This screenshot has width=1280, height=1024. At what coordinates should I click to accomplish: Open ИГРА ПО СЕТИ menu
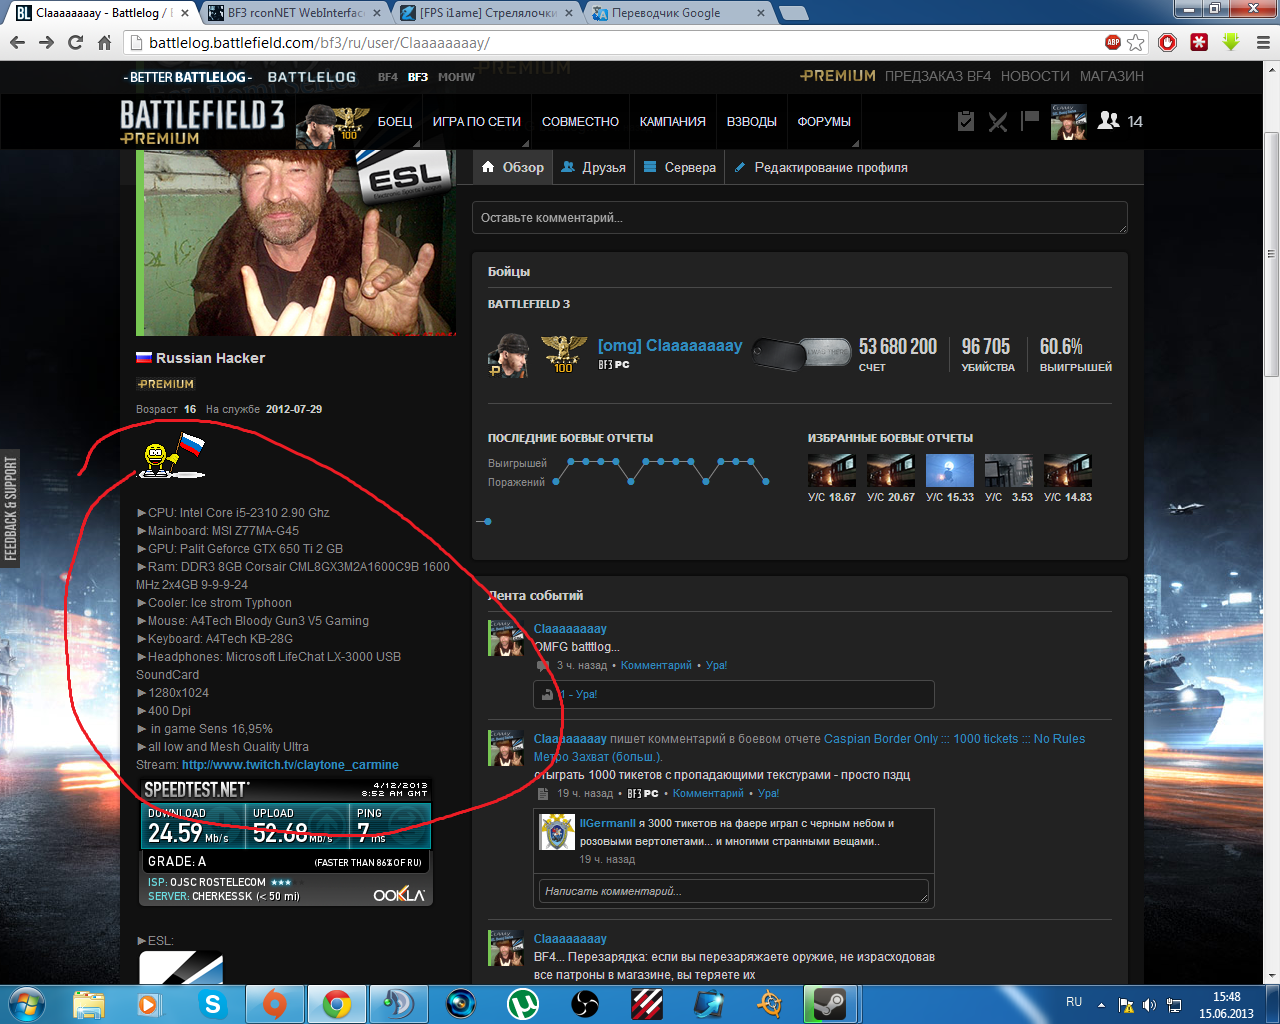pyautogui.click(x=476, y=122)
